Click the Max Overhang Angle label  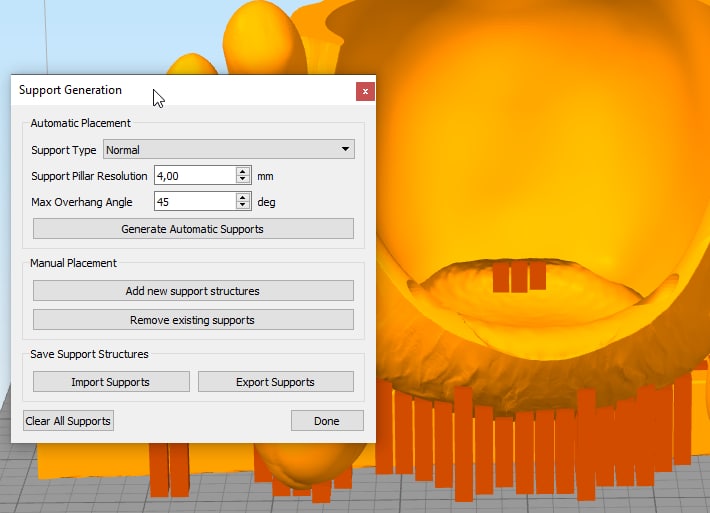coord(82,202)
